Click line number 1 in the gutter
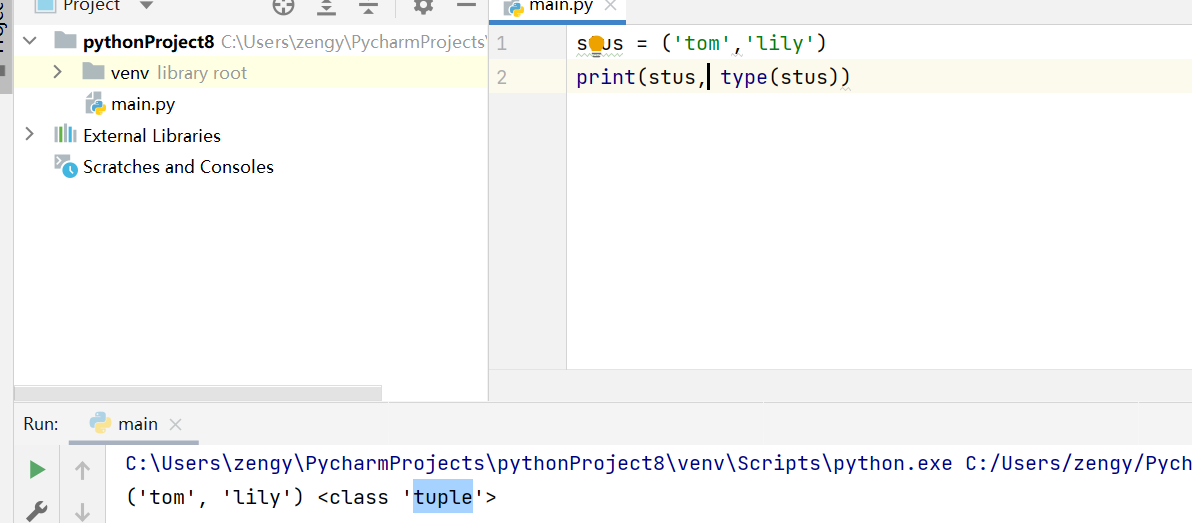This screenshot has height=523, width=1192. point(501,44)
